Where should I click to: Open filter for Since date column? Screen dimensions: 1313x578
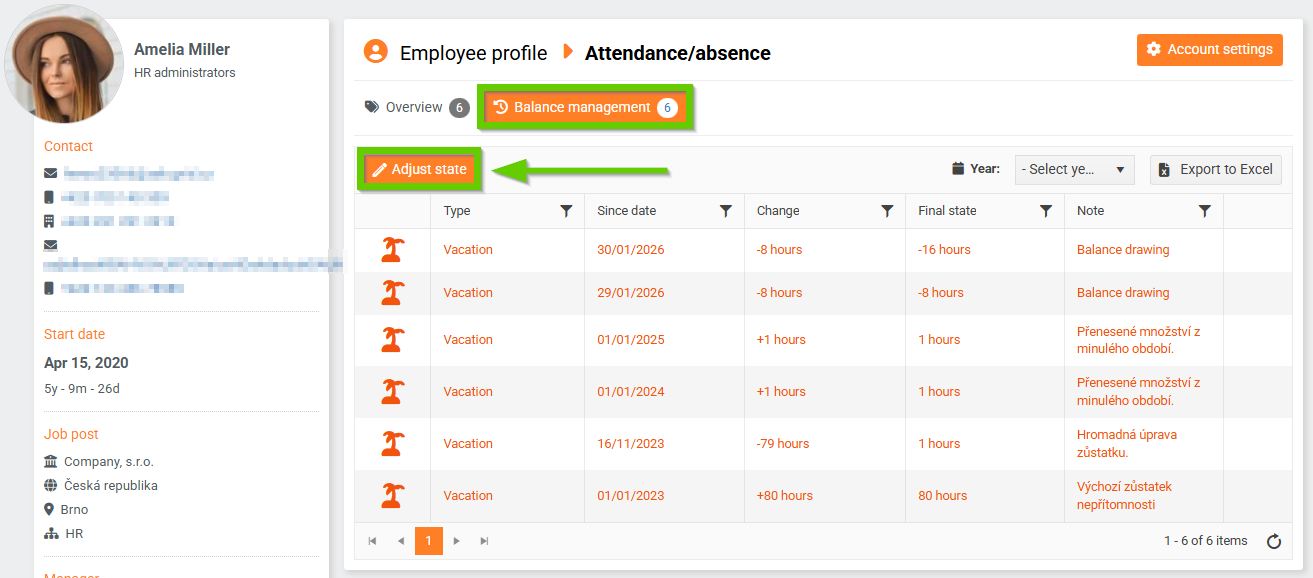(x=727, y=211)
